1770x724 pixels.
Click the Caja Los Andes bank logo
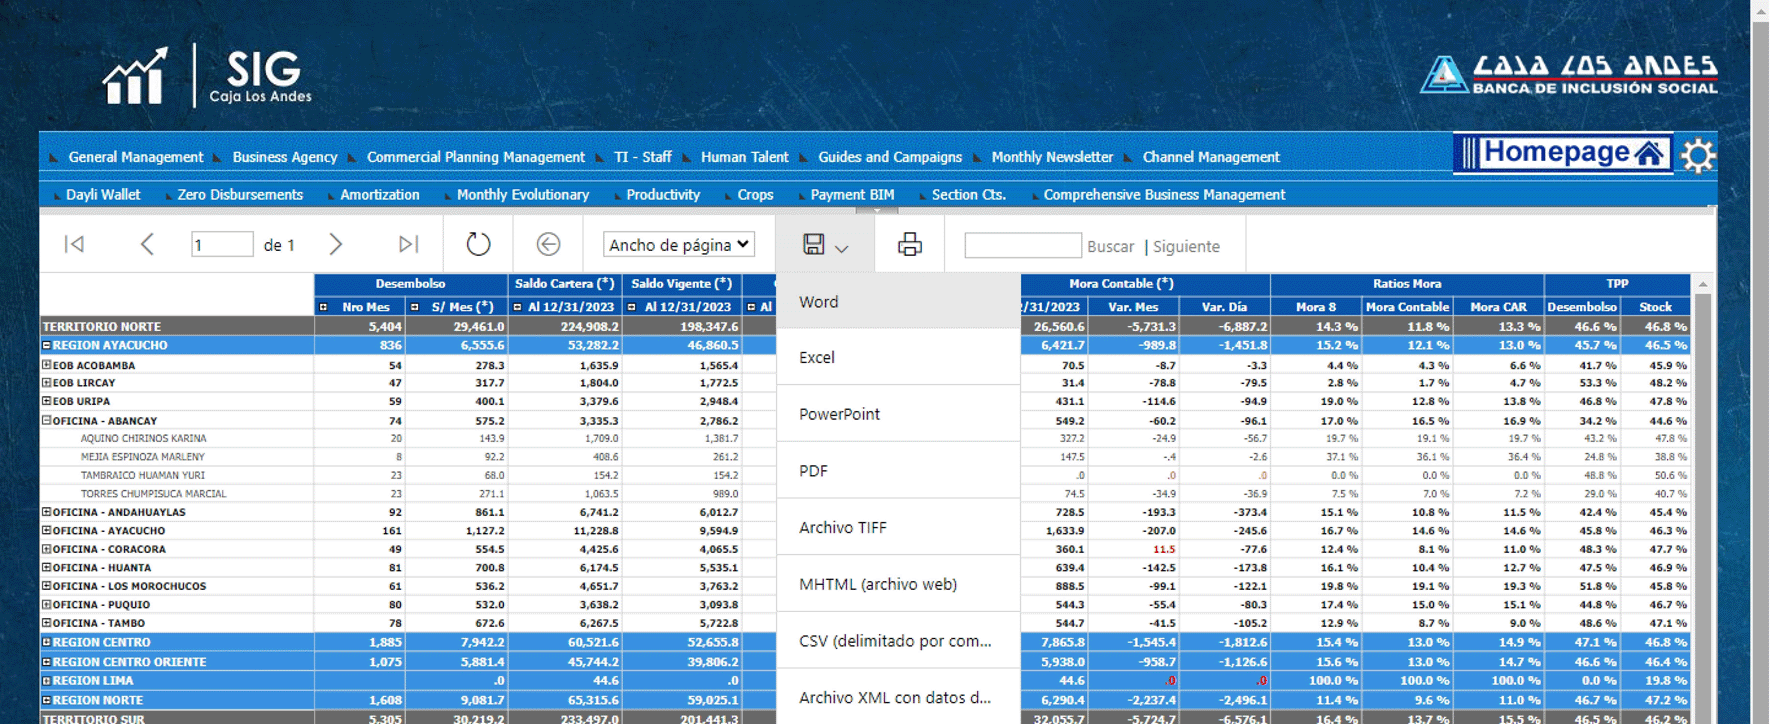tap(1568, 75)
